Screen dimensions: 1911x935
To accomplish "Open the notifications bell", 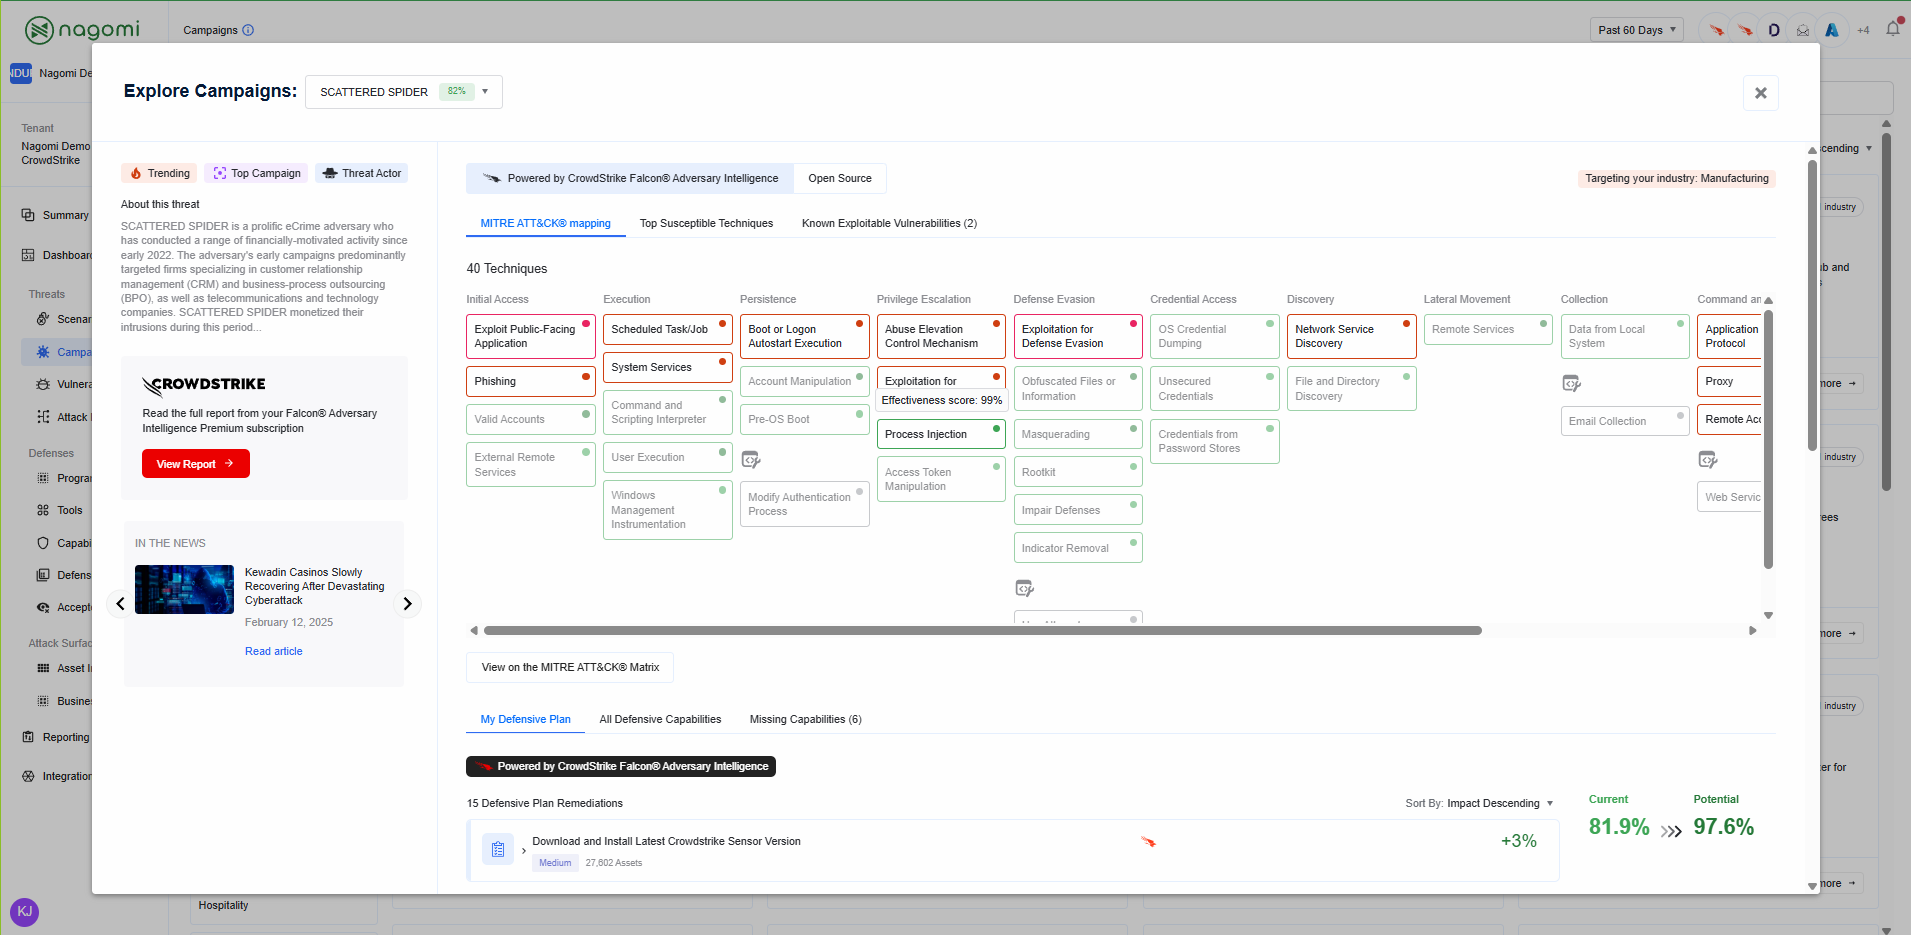I will 1892,30.
